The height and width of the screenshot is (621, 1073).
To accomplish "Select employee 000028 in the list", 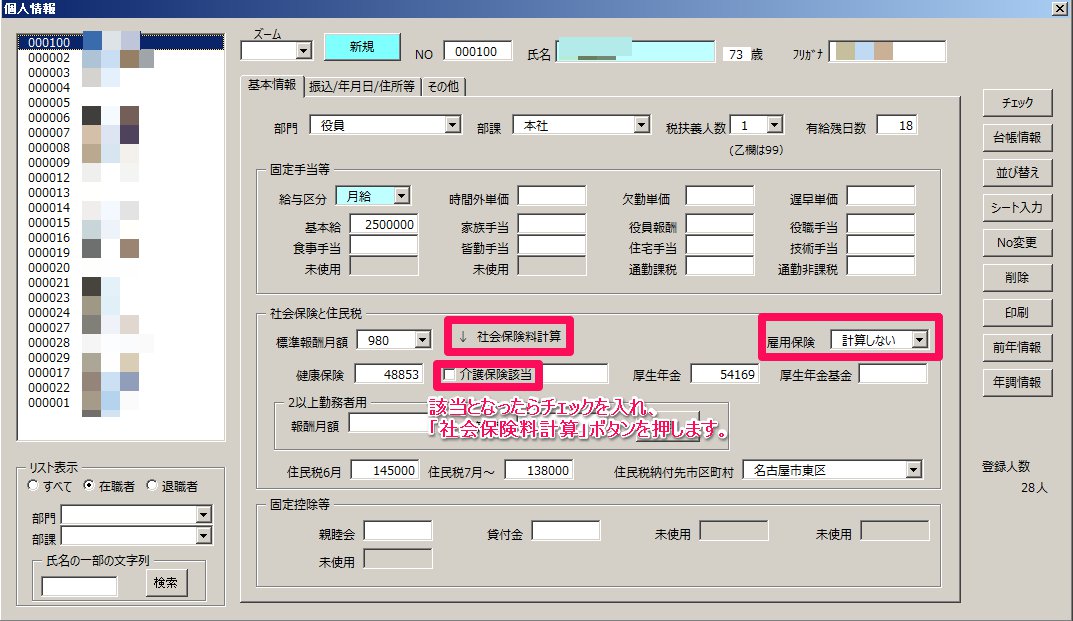I will click(x=120, y=342).
